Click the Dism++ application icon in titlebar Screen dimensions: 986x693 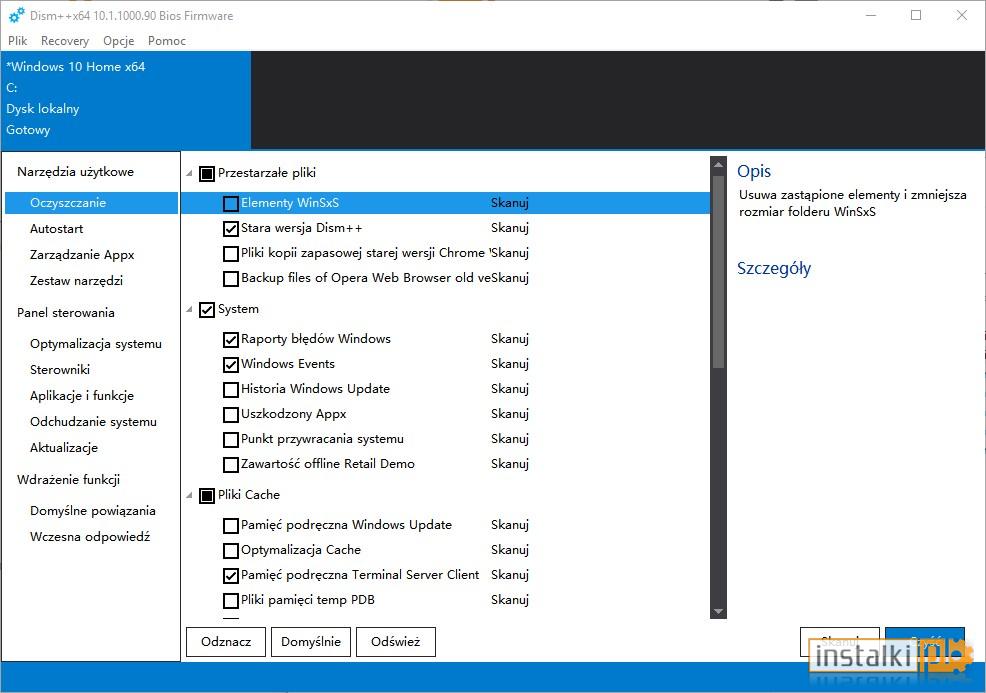click(14, 15)
